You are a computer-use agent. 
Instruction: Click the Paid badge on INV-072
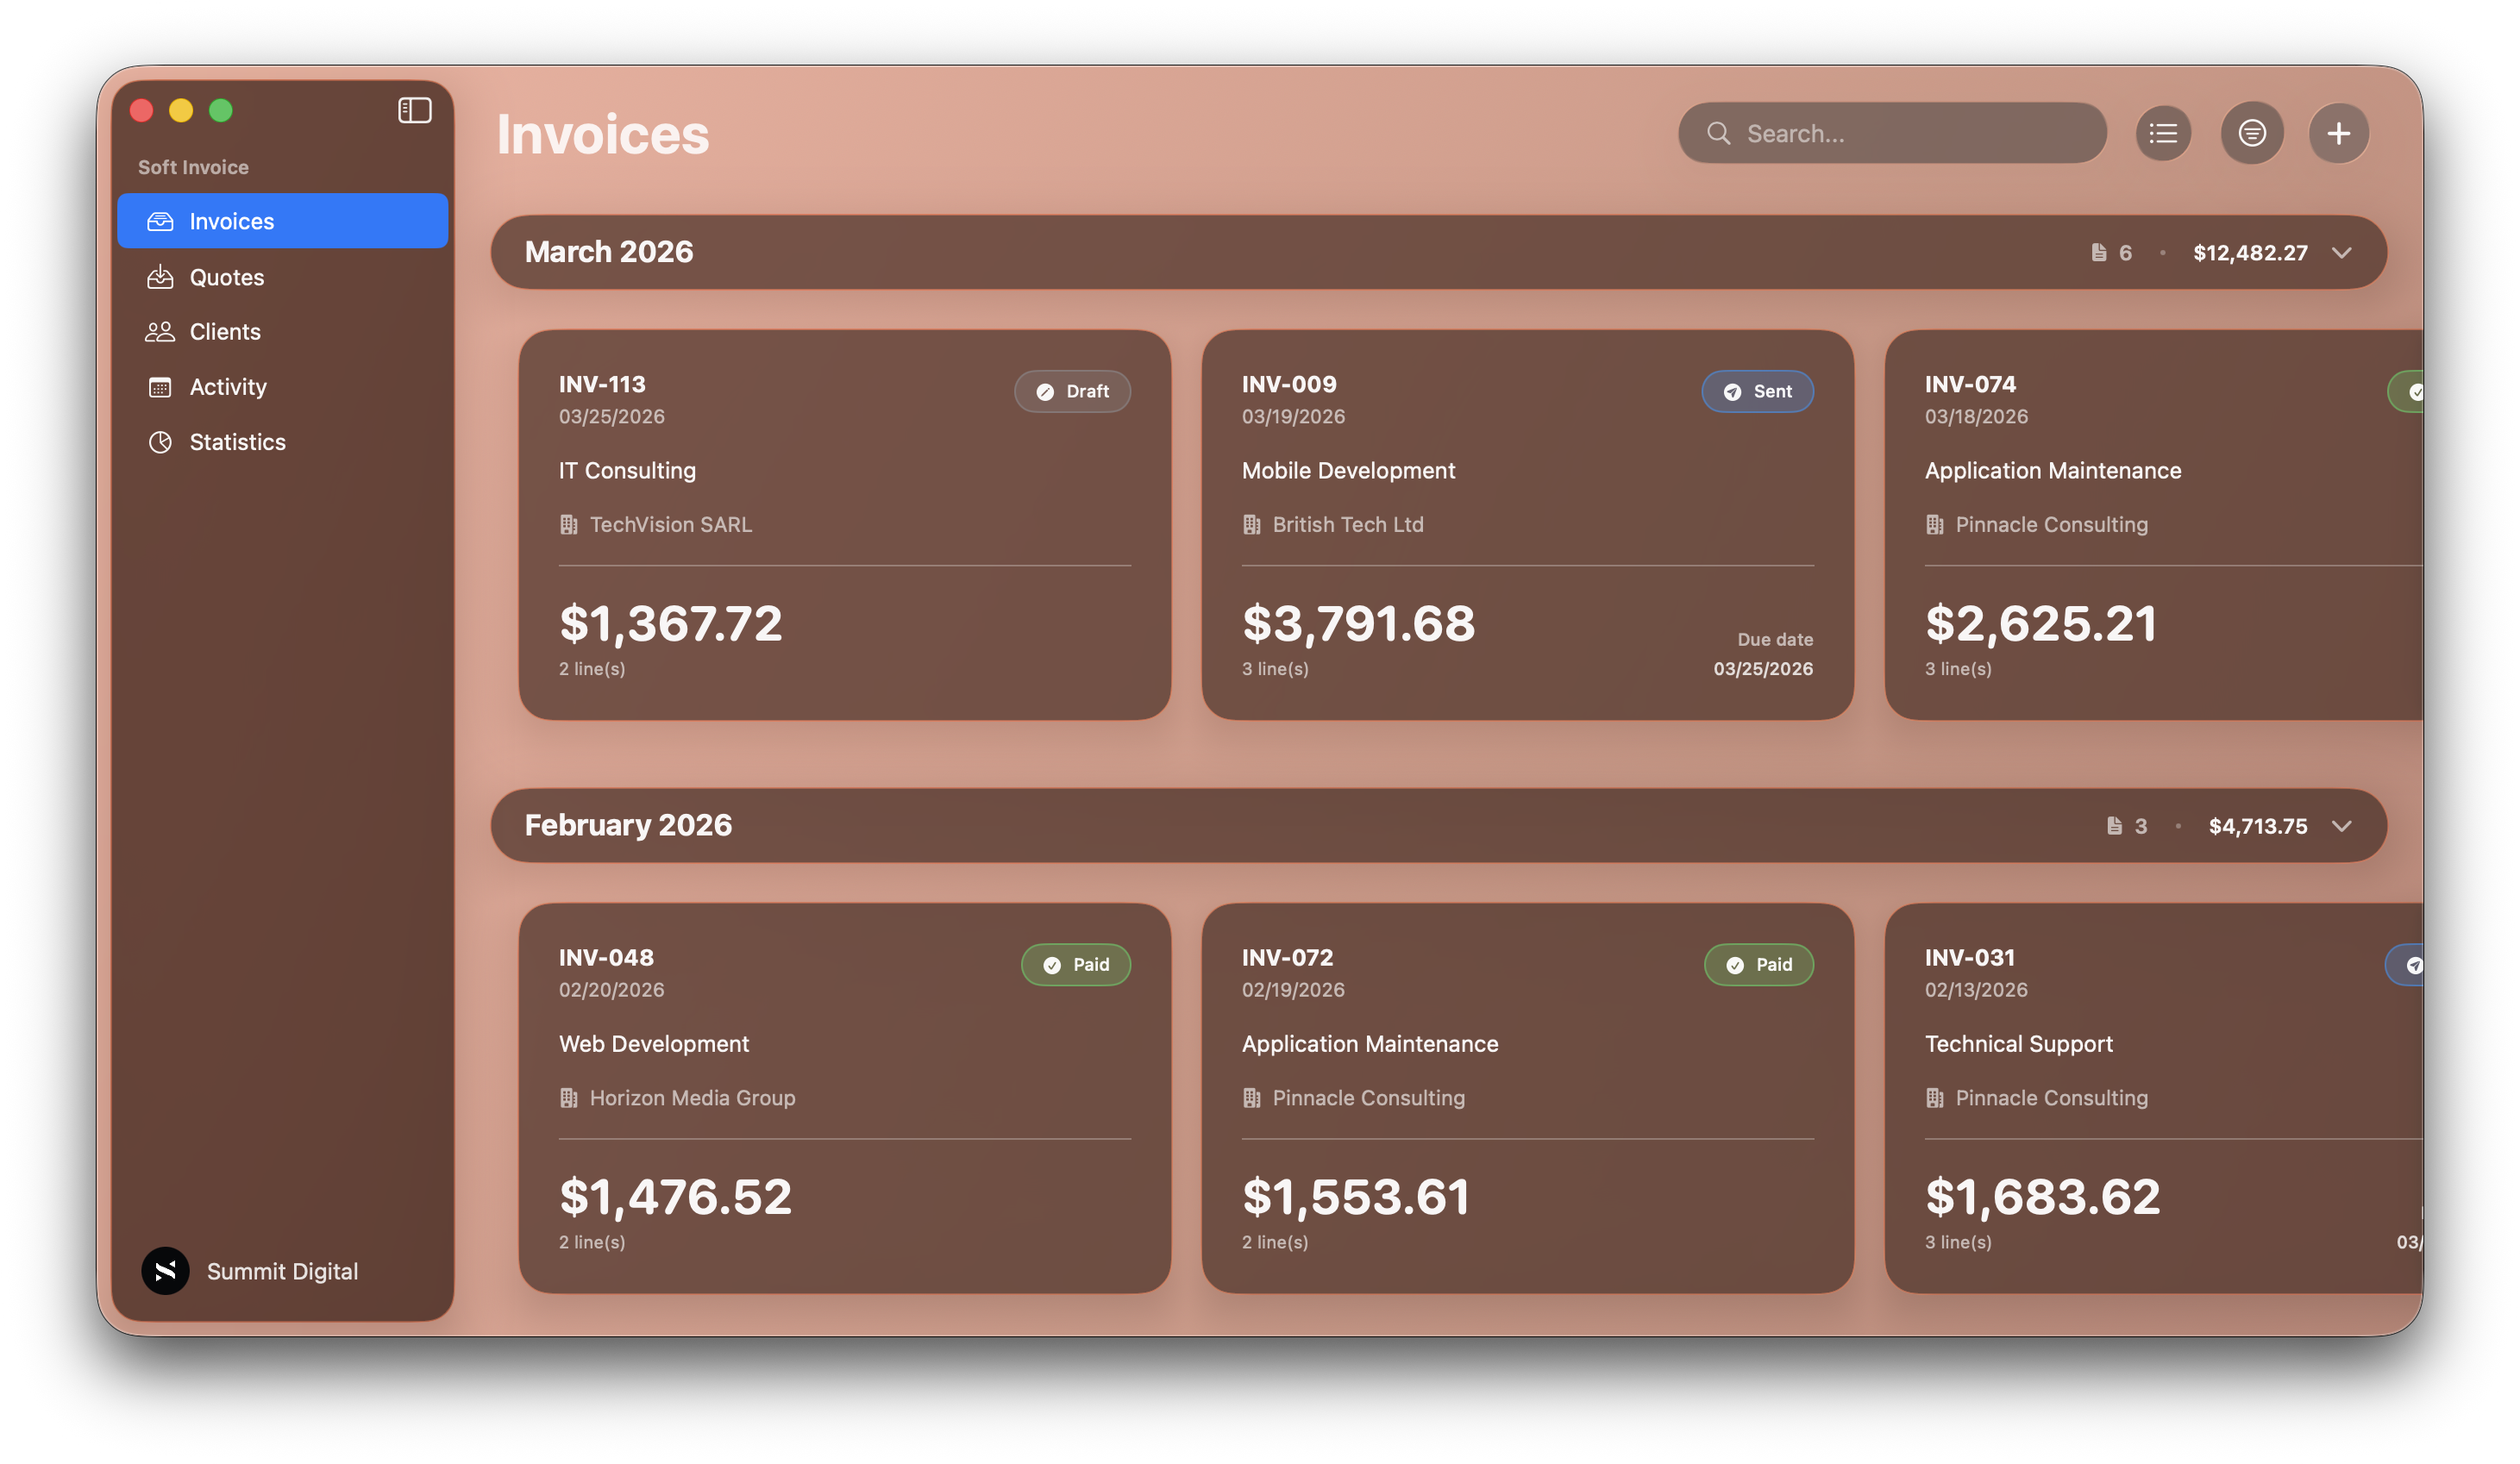[1758, 965]
